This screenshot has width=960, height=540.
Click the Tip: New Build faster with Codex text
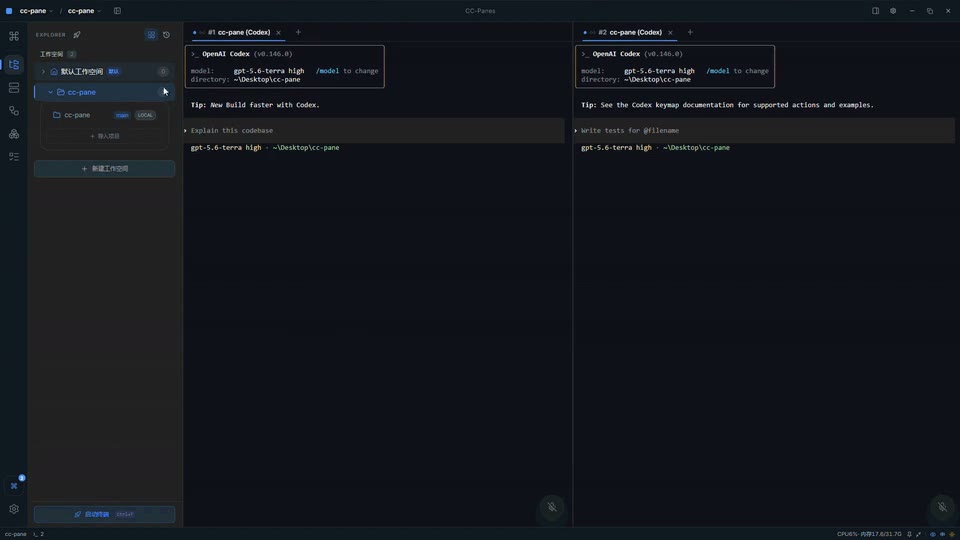coord(255,105)
